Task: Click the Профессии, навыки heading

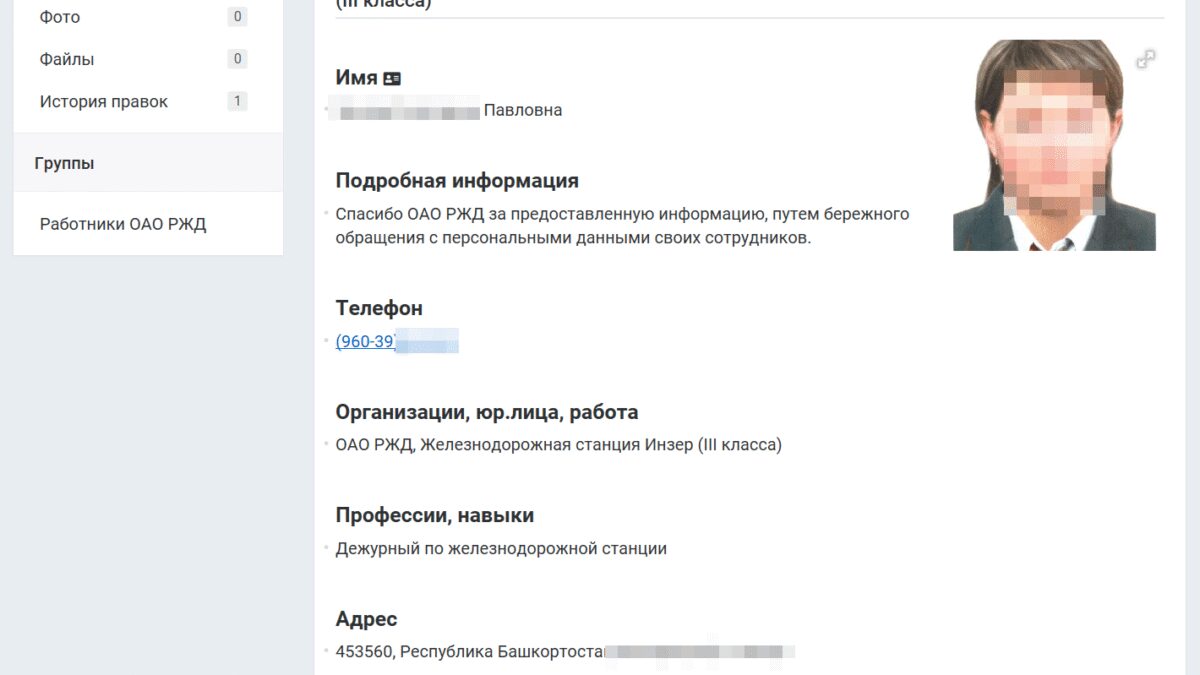Action: coord(435,515)
